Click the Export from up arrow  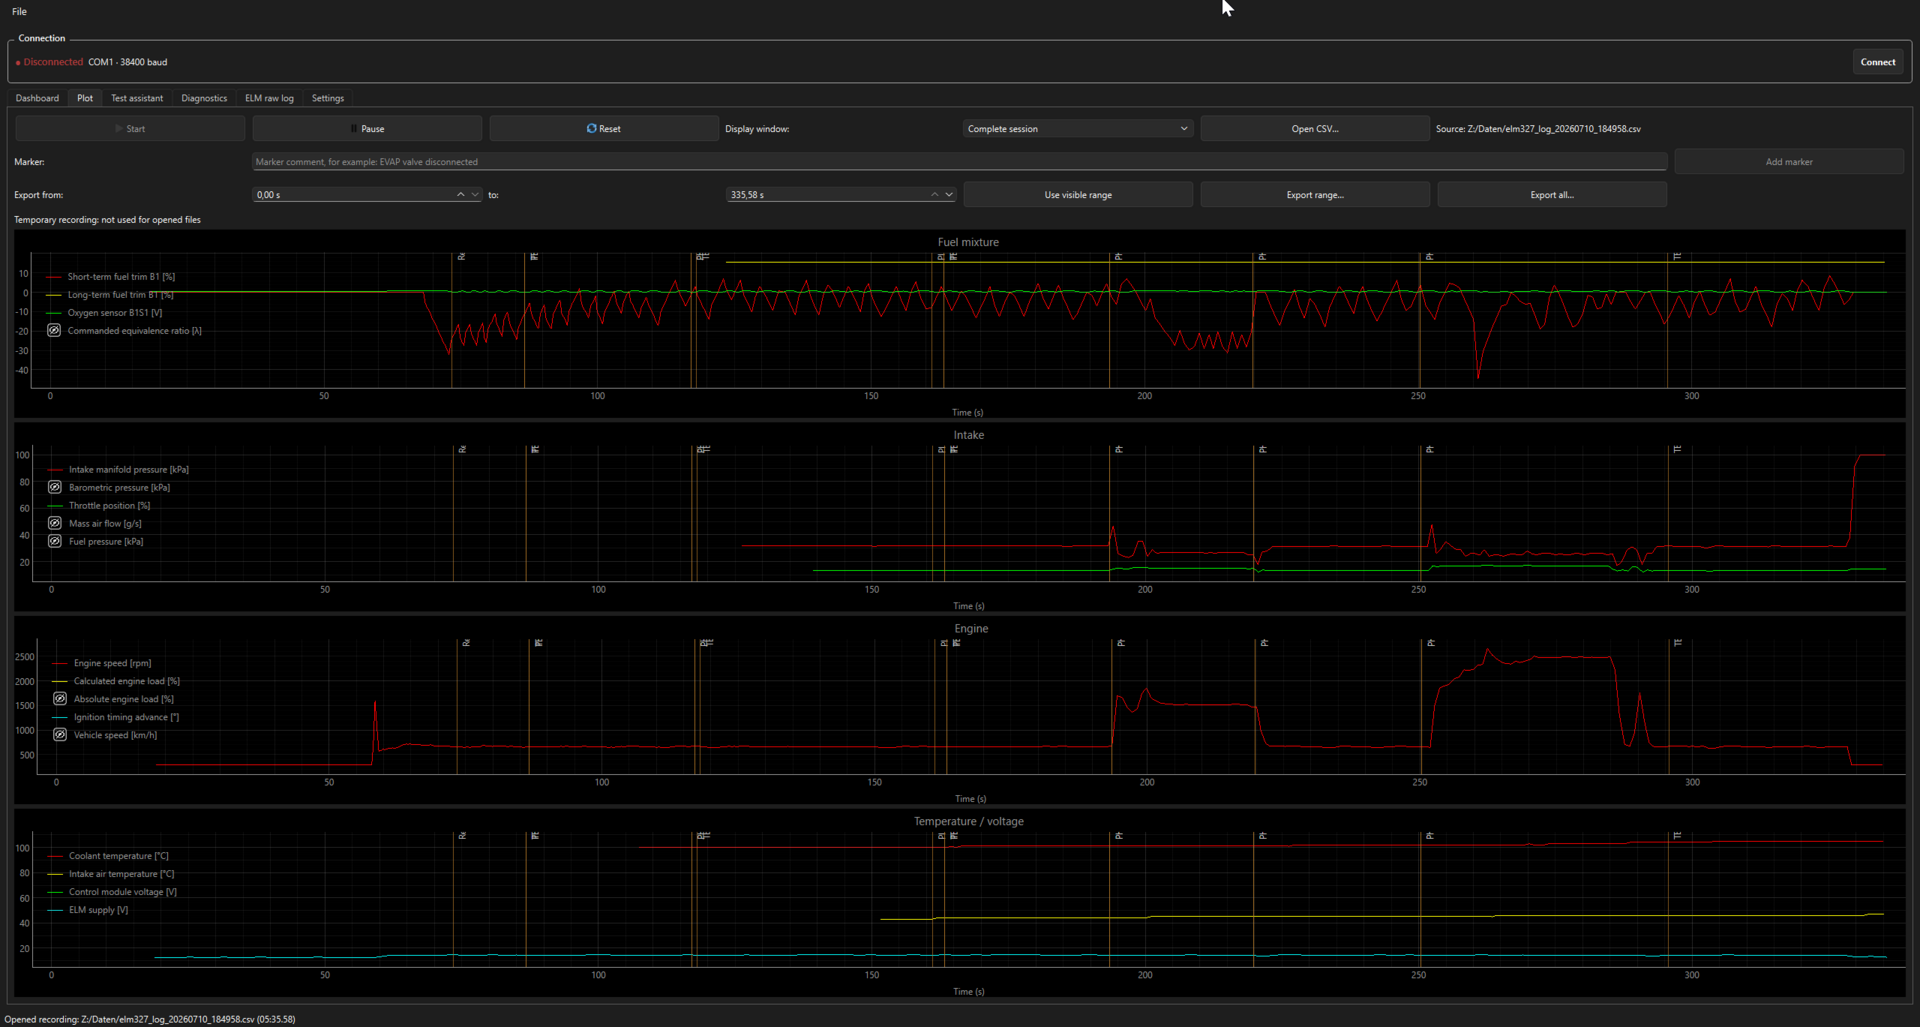click(461, 194)
